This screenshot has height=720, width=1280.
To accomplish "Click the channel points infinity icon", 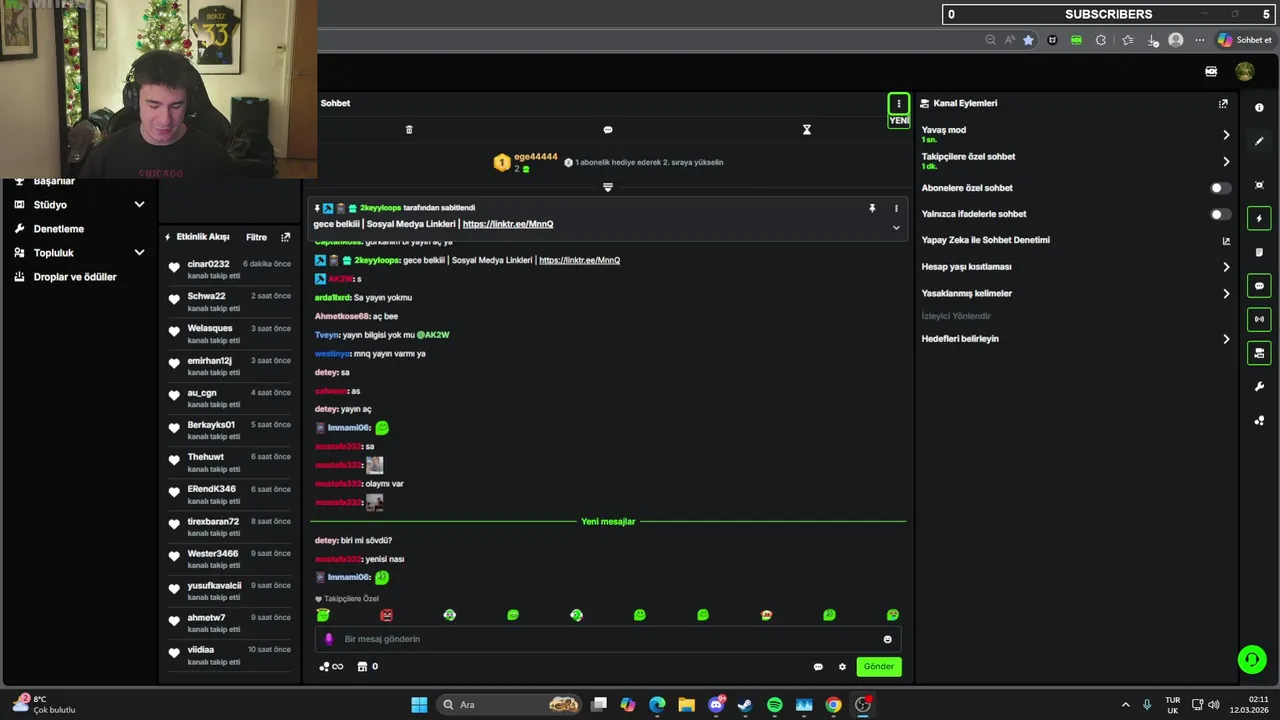I will click(331, 667).
